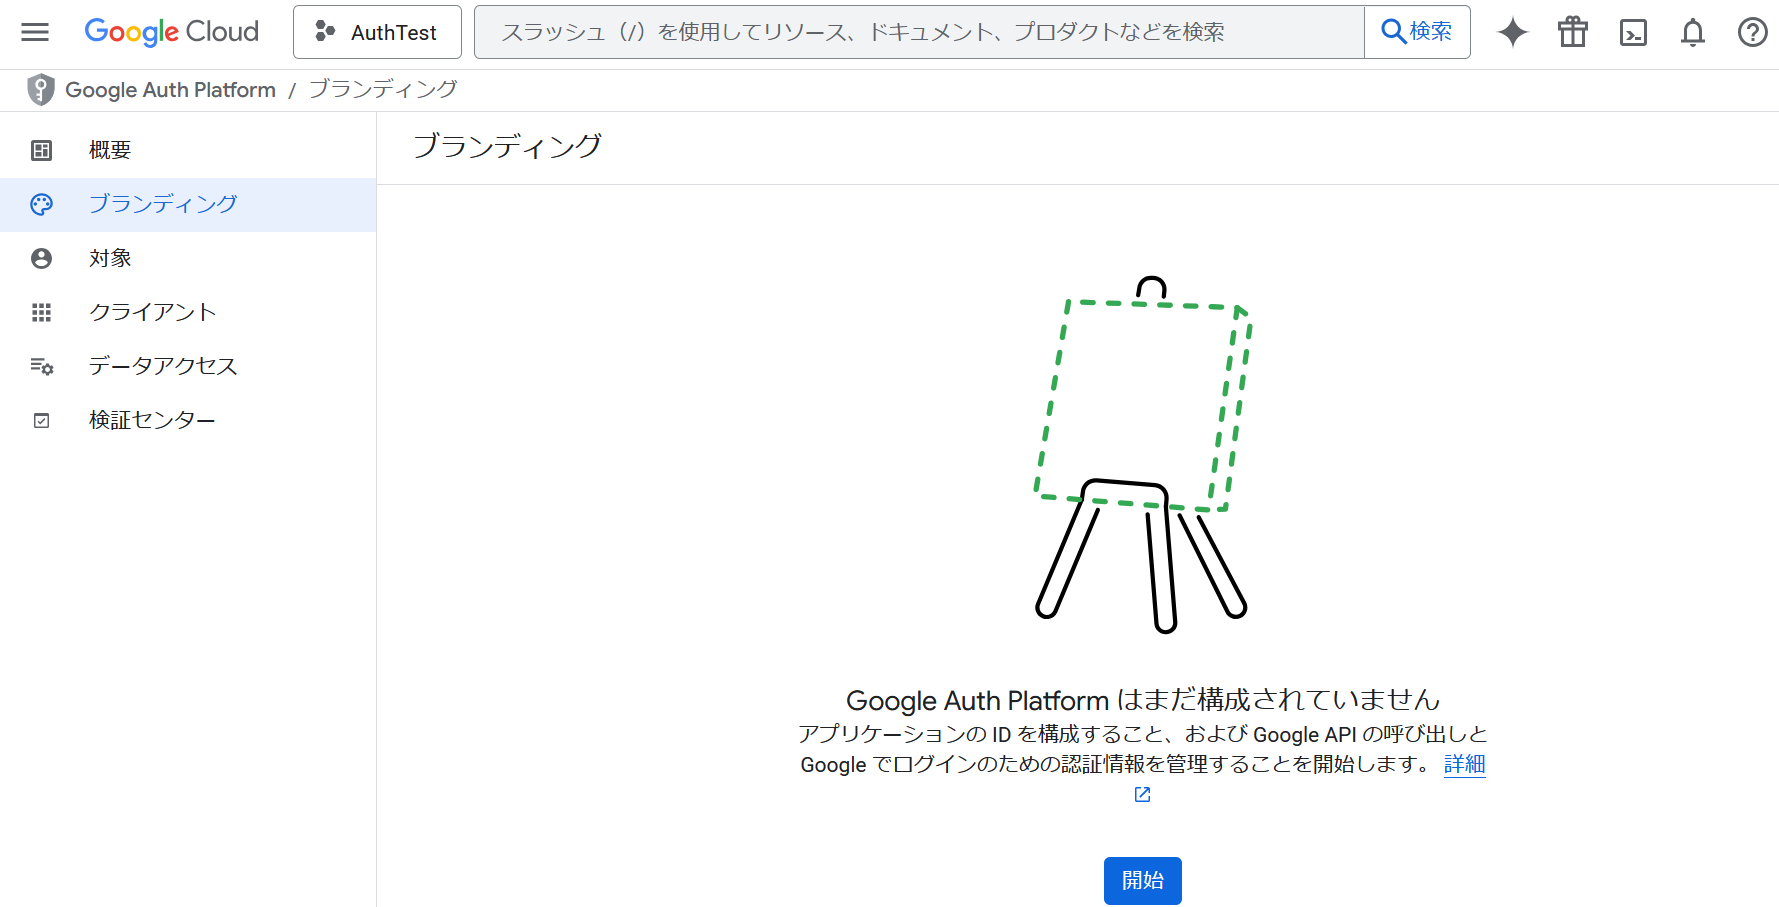Click the gift box icon
This screenshot has width=1779, height=907.
point(1573,32)
